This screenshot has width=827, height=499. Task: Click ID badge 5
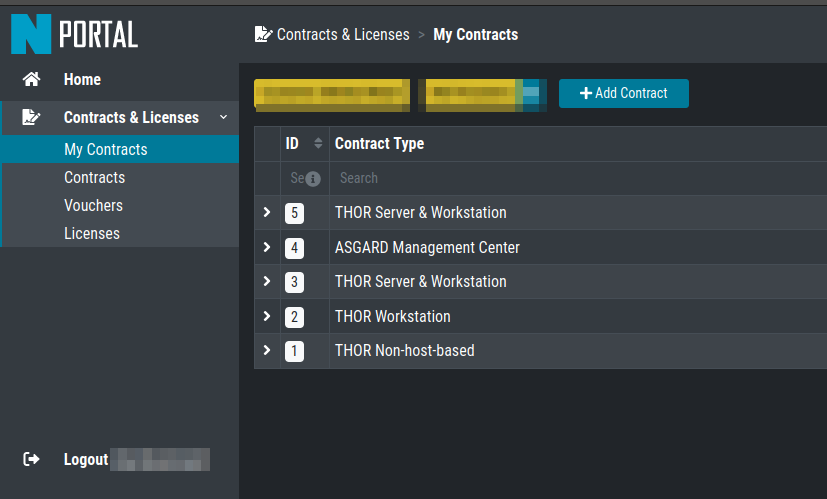(294, 213)
